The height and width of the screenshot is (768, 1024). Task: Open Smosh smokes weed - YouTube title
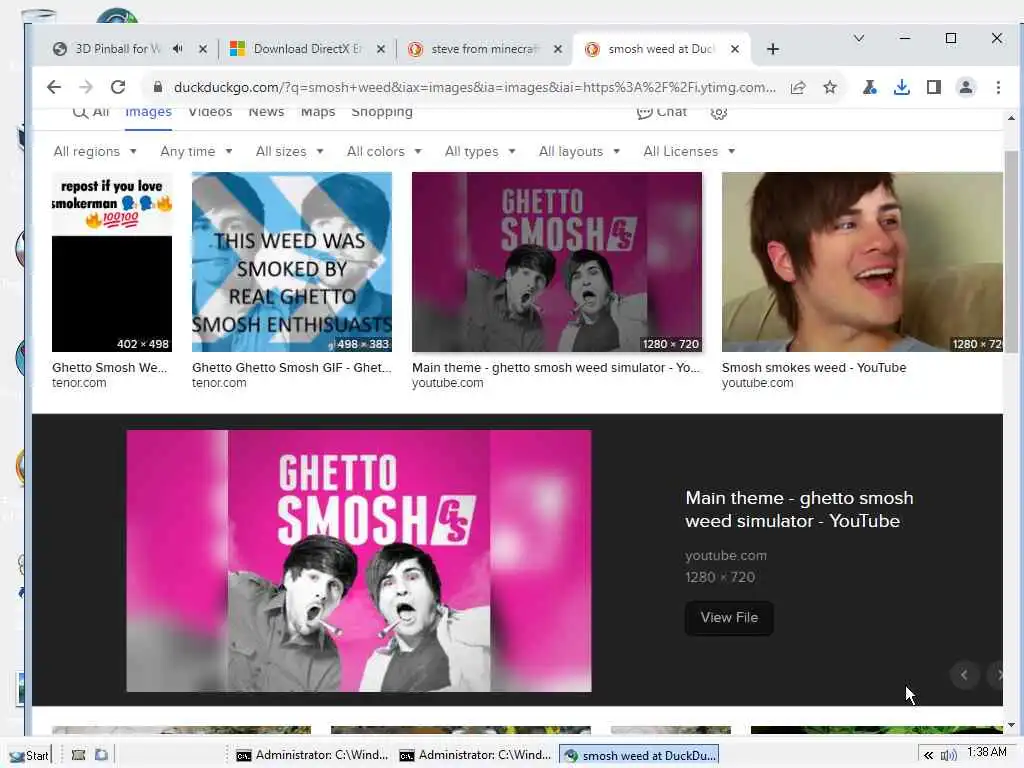pos(814,368)
